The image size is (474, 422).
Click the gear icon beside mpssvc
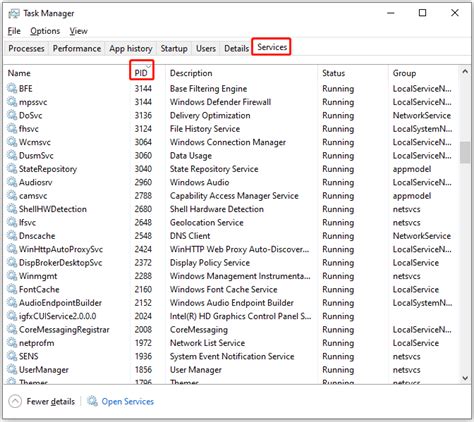(12, 102)
